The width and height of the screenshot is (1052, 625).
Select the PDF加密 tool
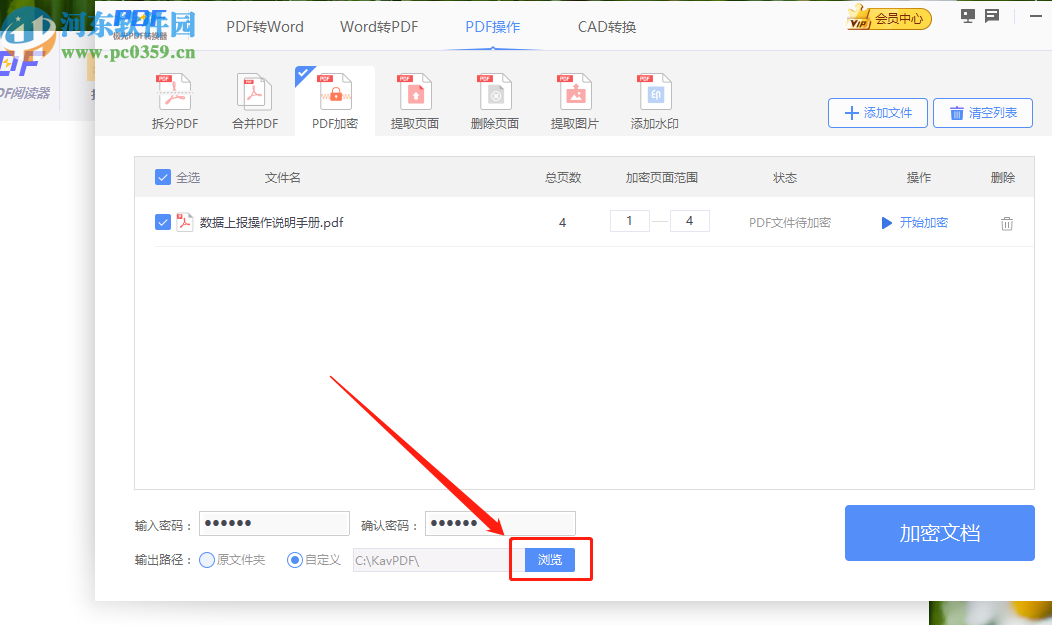coord(334,99)
